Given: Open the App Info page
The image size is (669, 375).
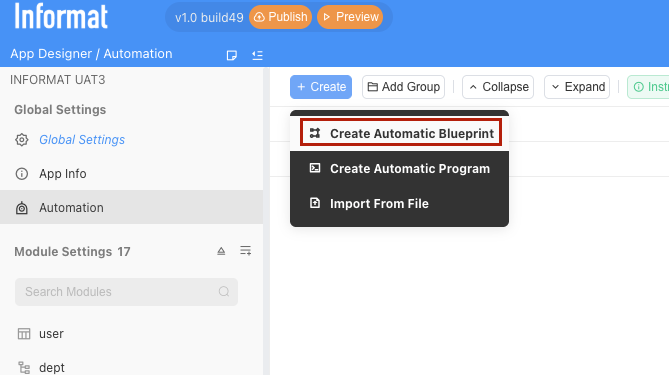Looking at the screenshot, I should pyautogui.click(x=63, y=174).
